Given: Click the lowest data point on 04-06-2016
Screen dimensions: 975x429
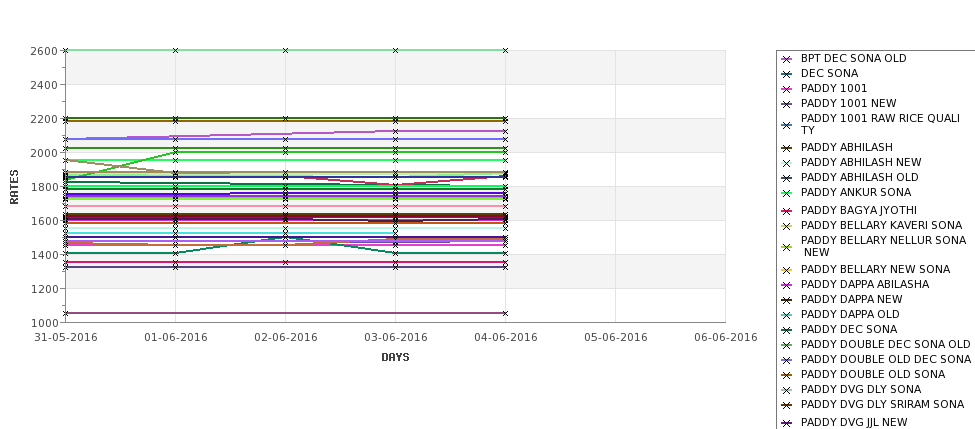Looking at the screenshot, I should point(506,313).
